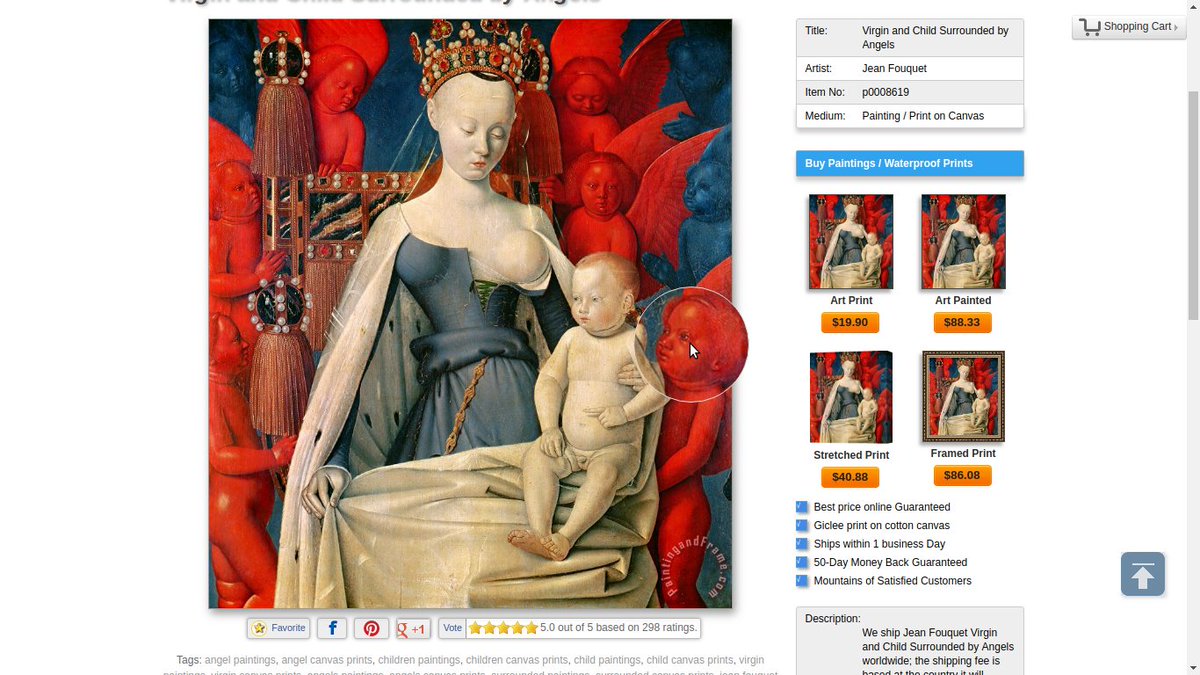1200x675 pixels.
Task: Open the angel canvas prints tag
Action: coord(327,660)
